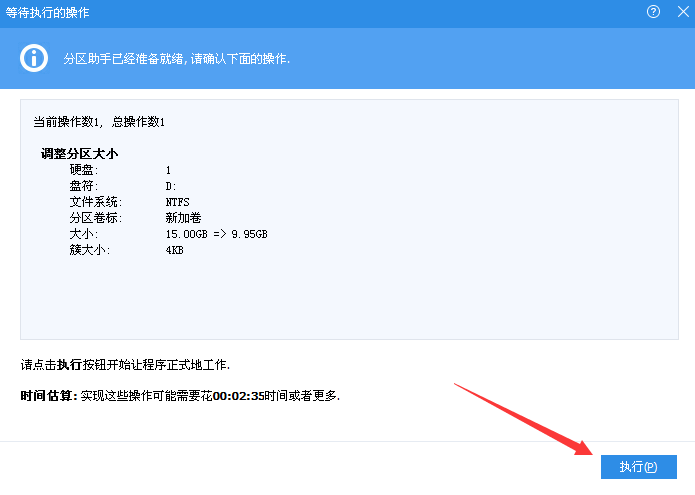Click the 分区卷标: label
This screenshot has height=495, width=695.
click(x=96, y=218)
